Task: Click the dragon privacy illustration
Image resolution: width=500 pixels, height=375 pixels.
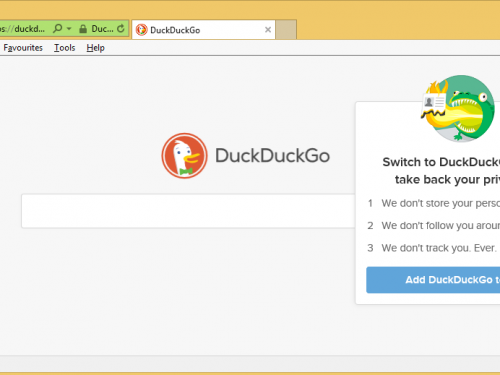Action: pos(458,108)
